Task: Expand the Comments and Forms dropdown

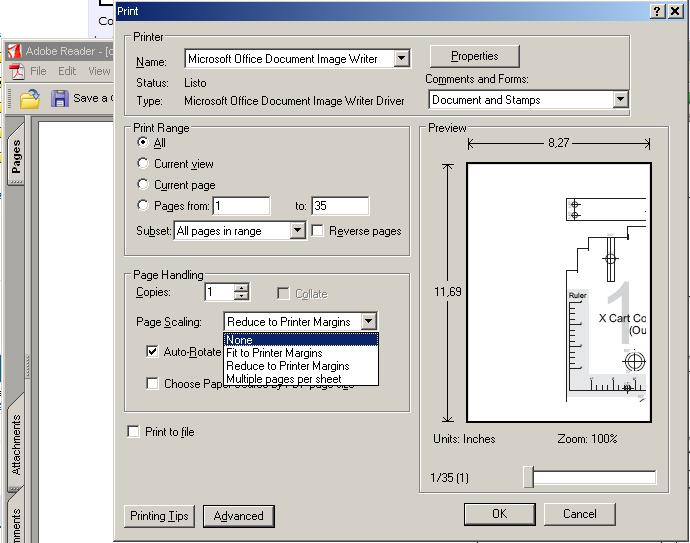Action: [x=620, y=100]
